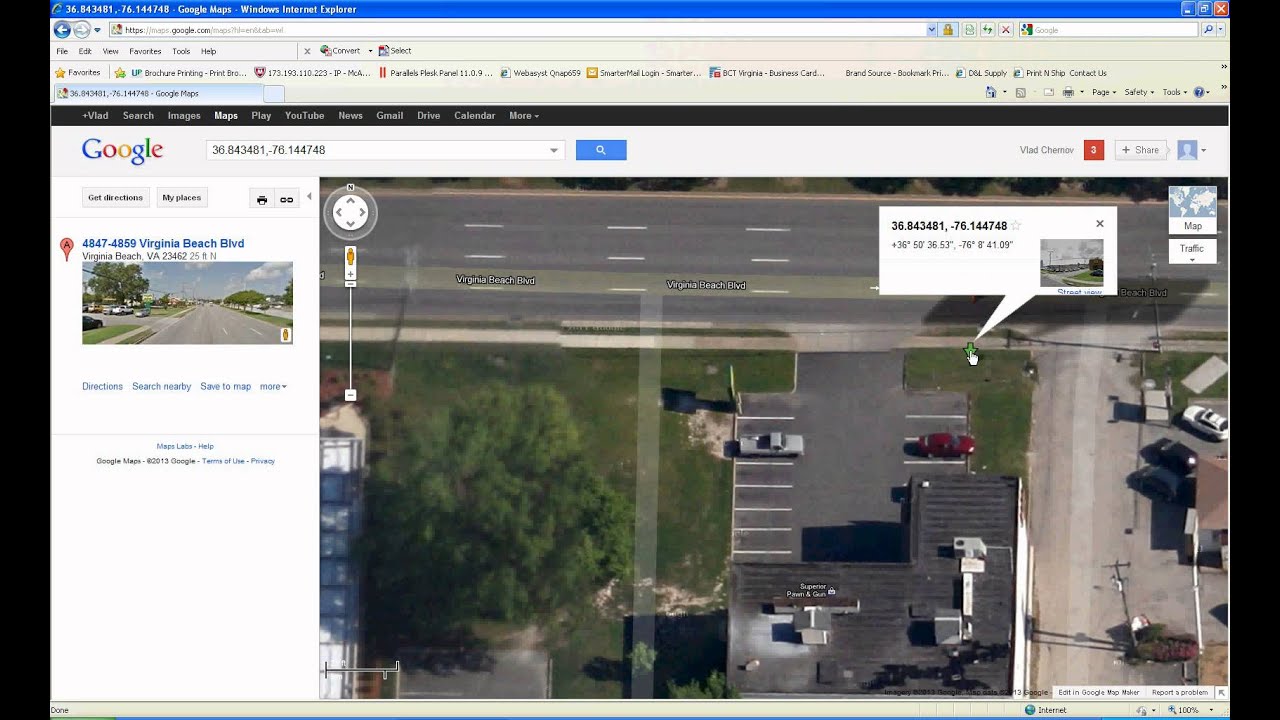Click the printer icon in IE command bar
Screen dimensions: 1280x720
1068,92
